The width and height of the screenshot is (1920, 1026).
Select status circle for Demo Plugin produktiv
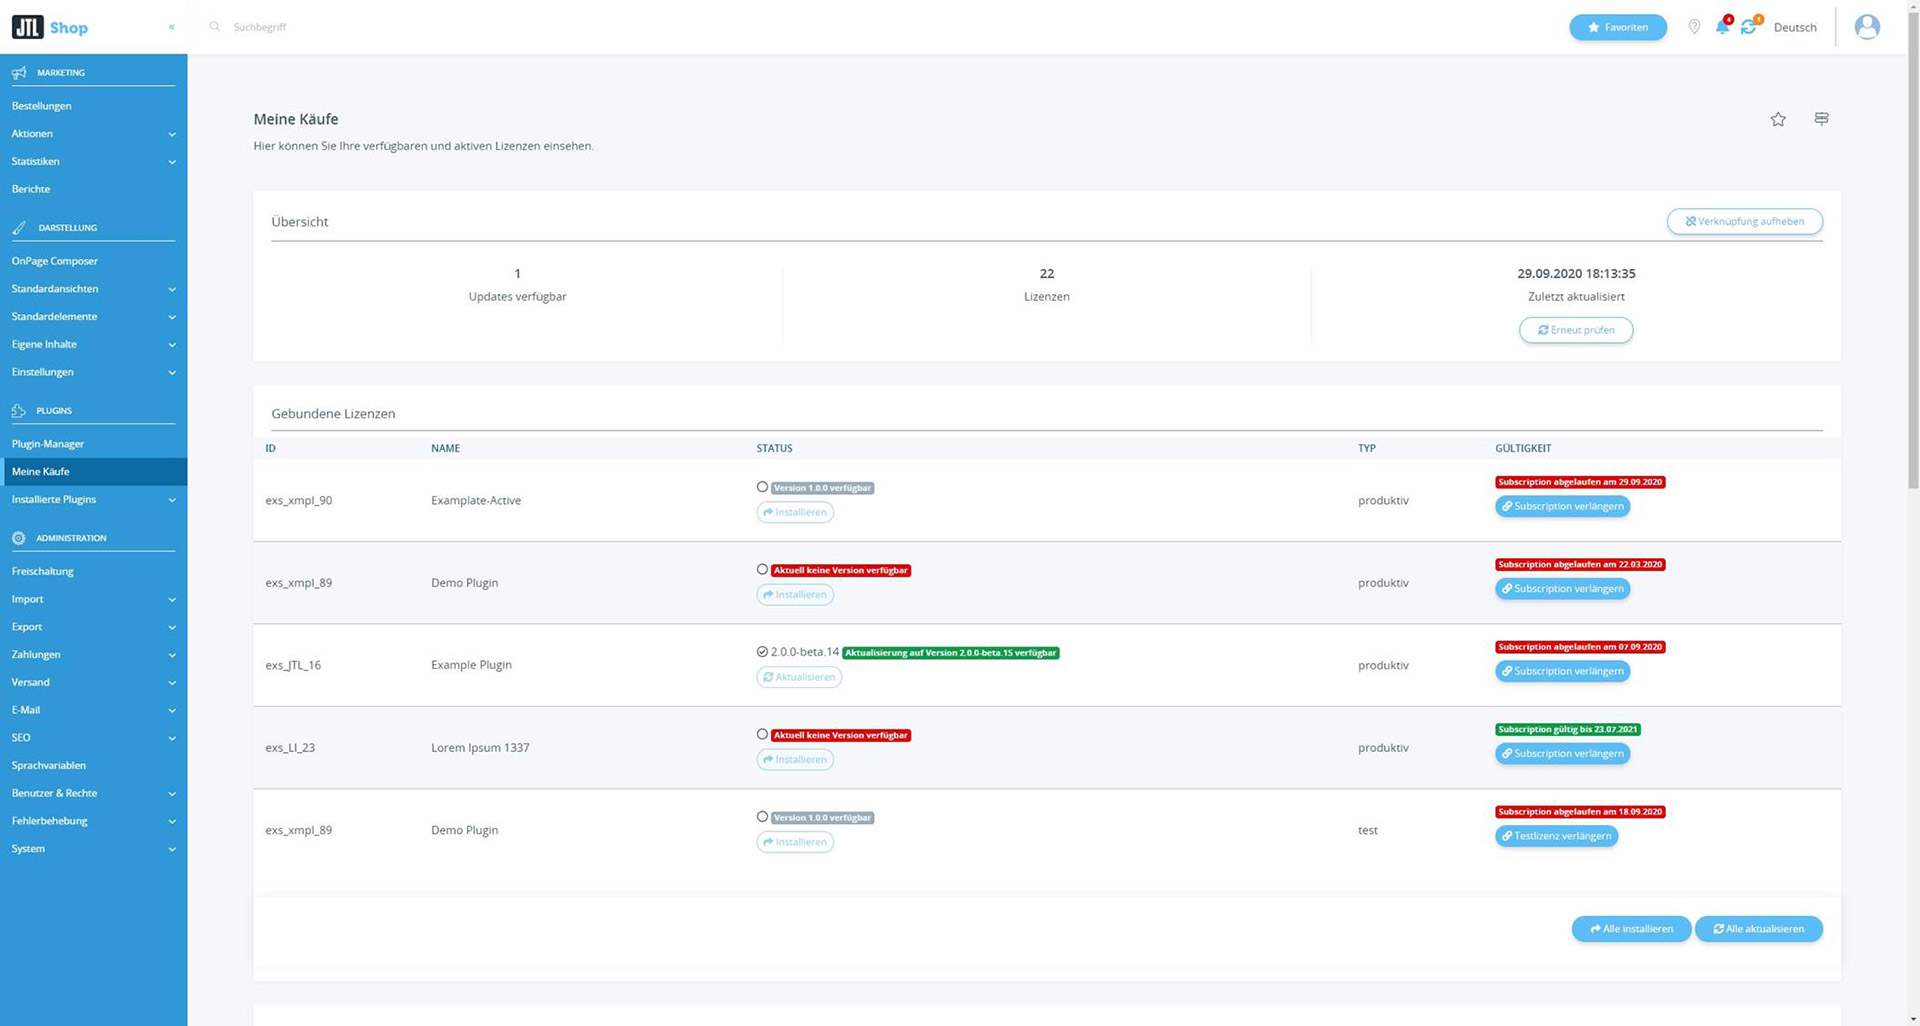click(x=762, y=569)
